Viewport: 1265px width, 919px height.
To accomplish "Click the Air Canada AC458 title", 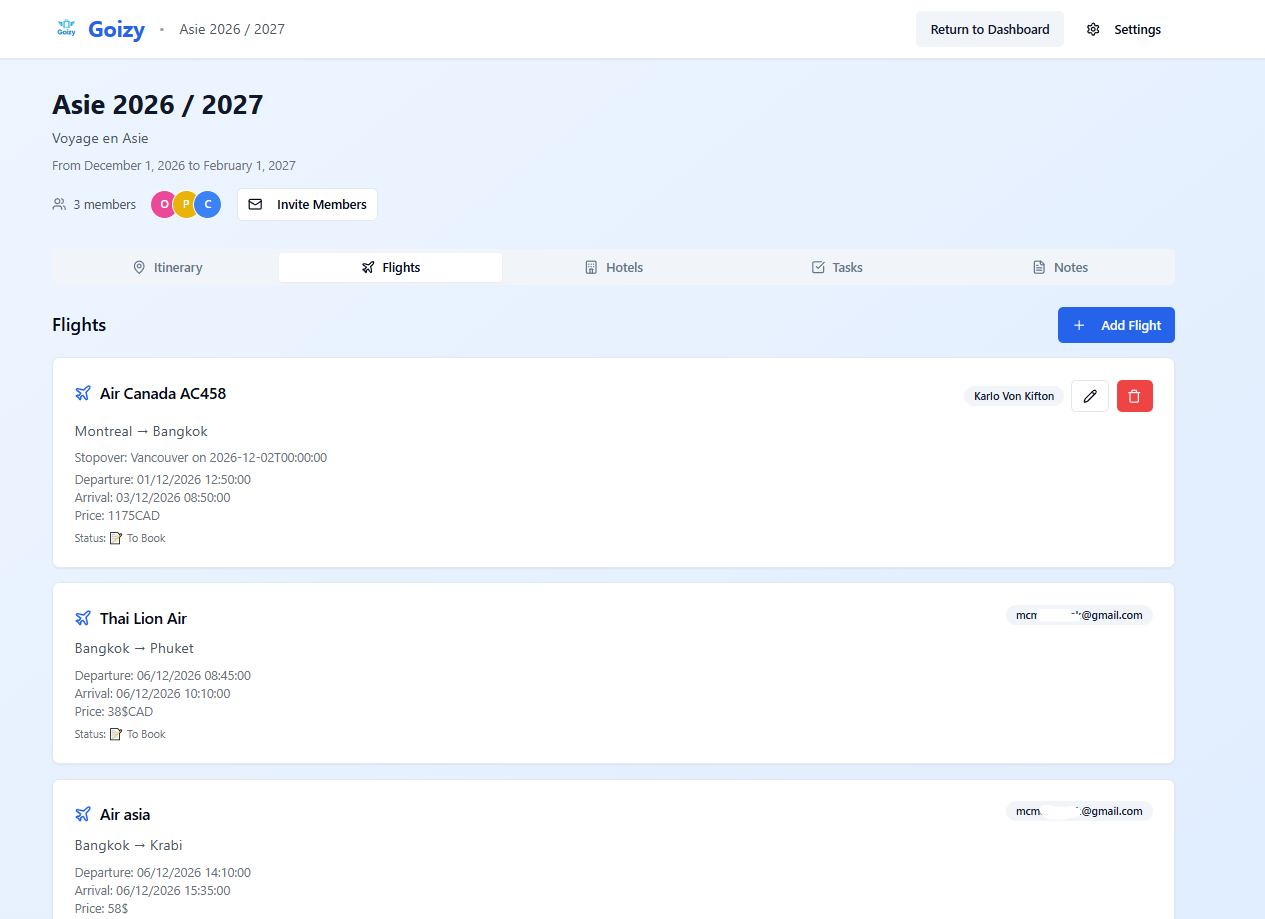I will pos(163,393).
